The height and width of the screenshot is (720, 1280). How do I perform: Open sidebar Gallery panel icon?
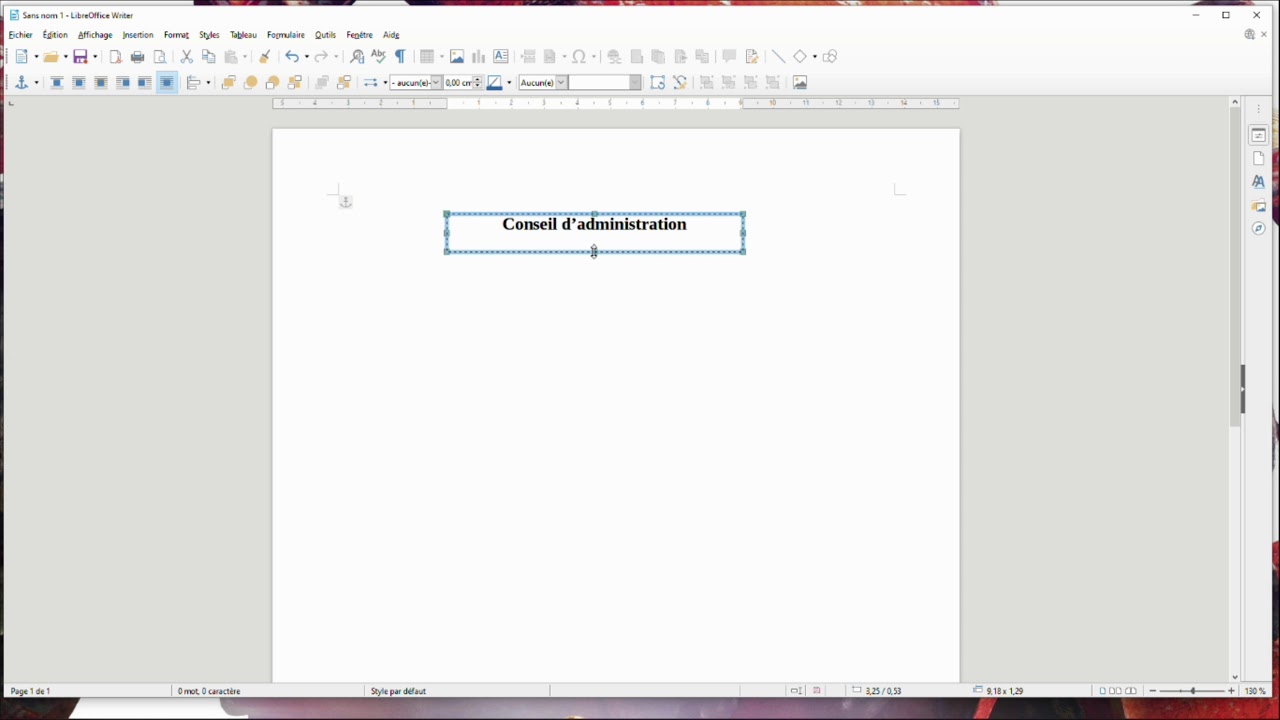1258,206
